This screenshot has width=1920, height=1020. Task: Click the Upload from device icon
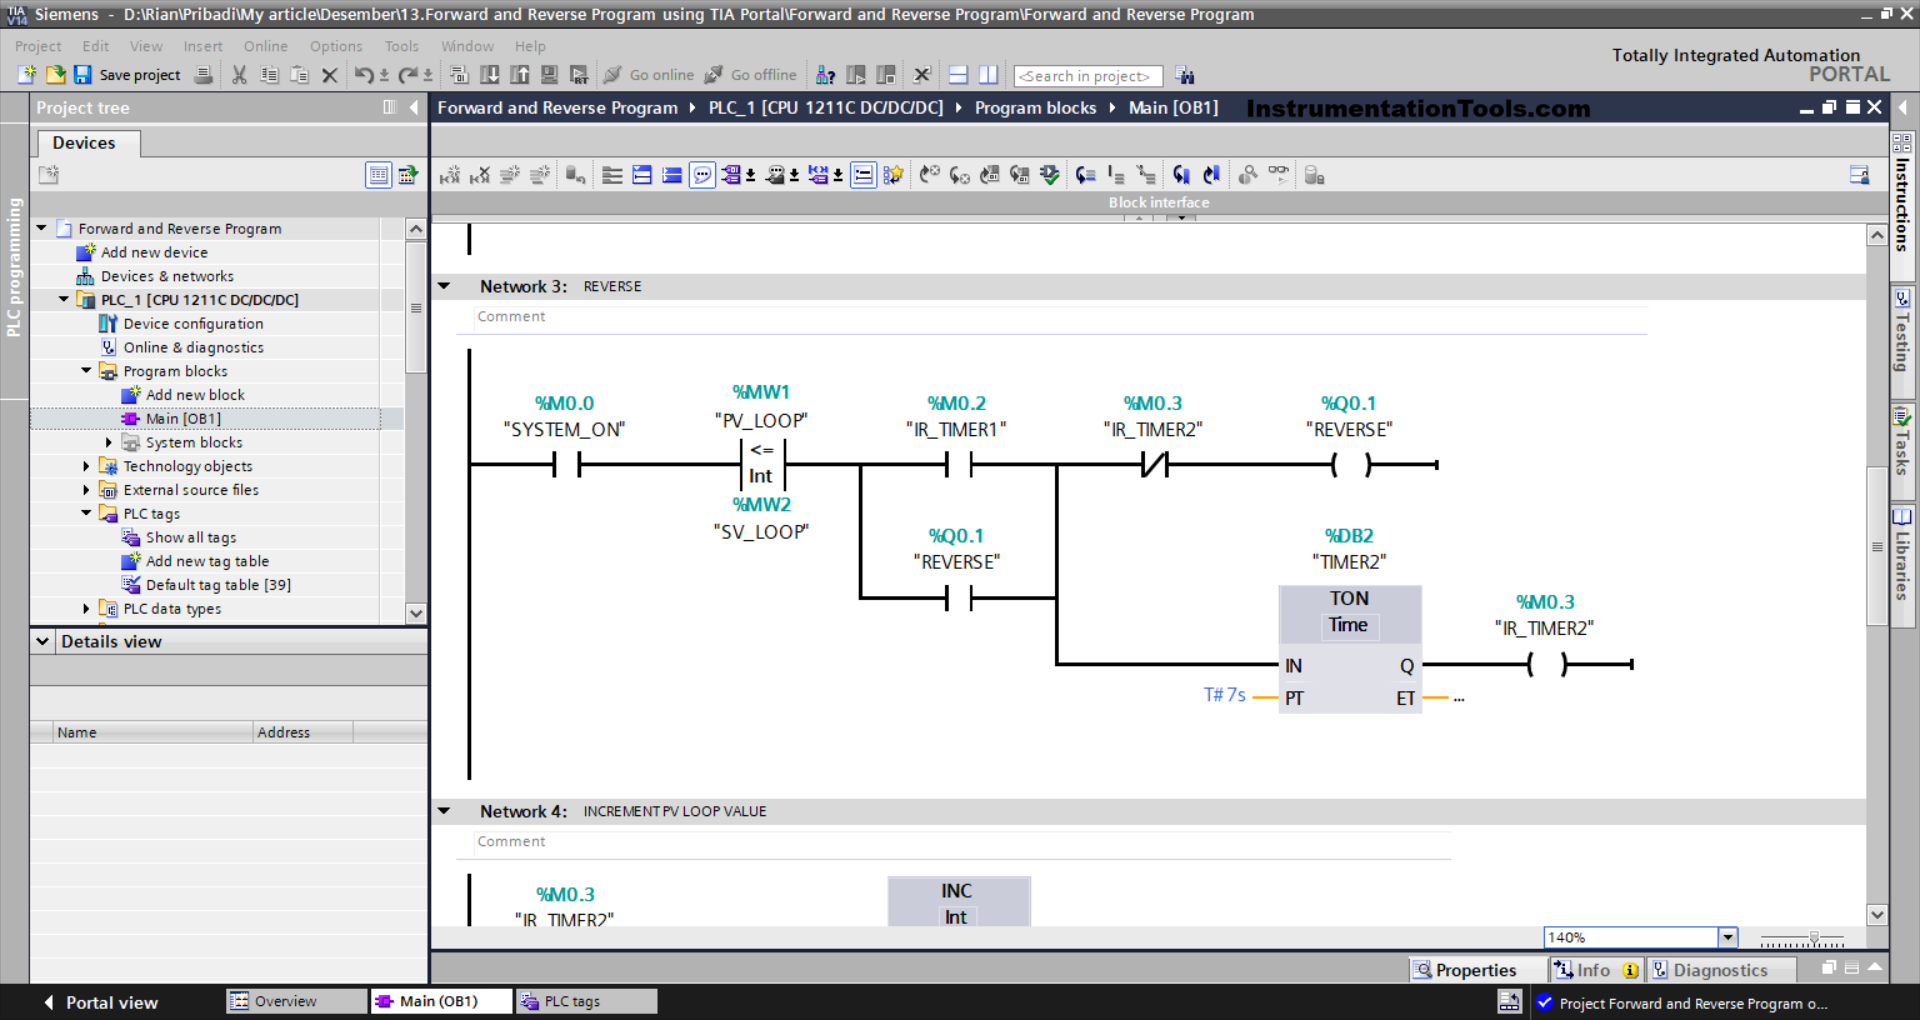pos(519,75)
